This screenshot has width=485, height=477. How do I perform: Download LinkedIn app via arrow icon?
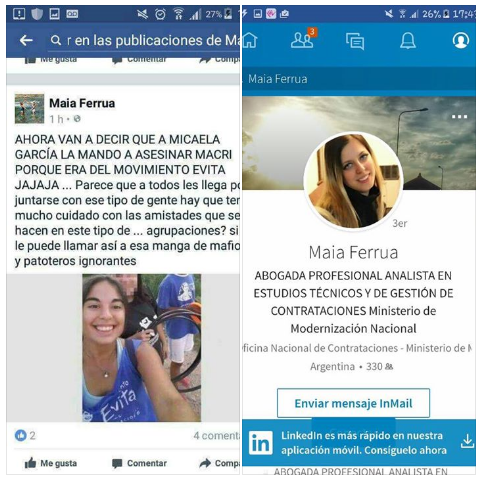tap(467, 441)
